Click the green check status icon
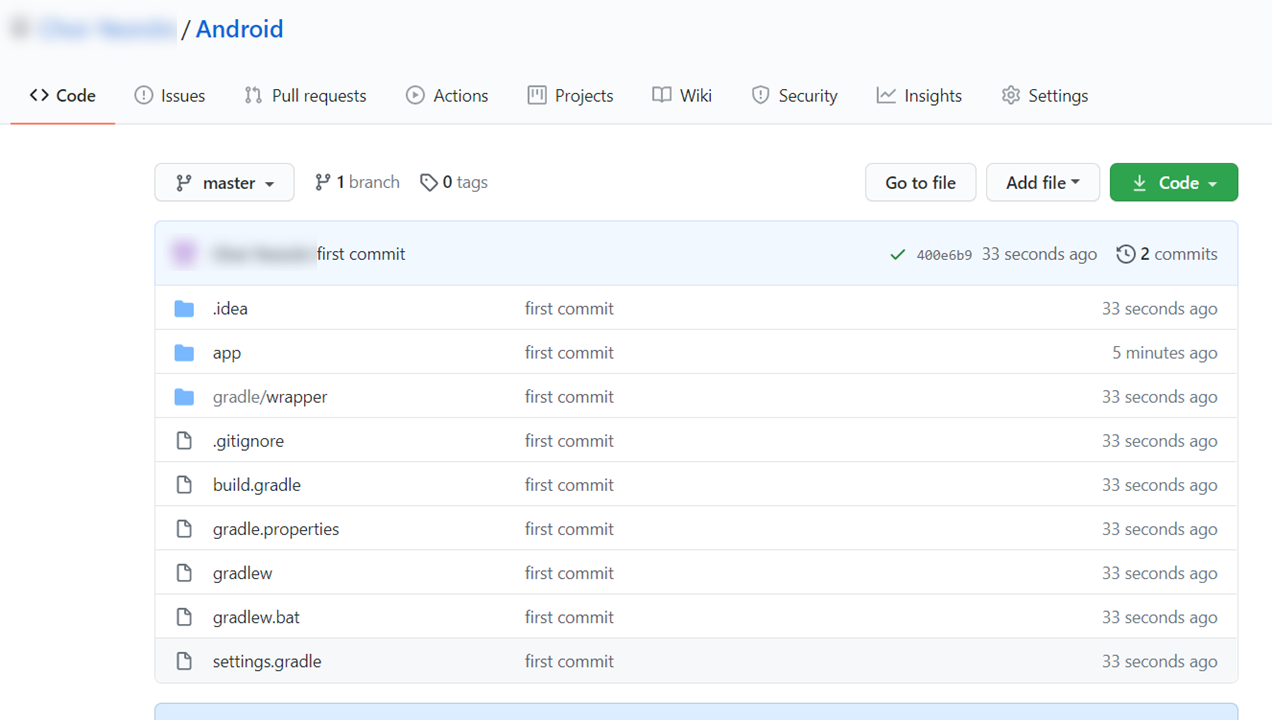This screenshot has height=720, width=1272. pyautogui.click(x=898, y=255)
